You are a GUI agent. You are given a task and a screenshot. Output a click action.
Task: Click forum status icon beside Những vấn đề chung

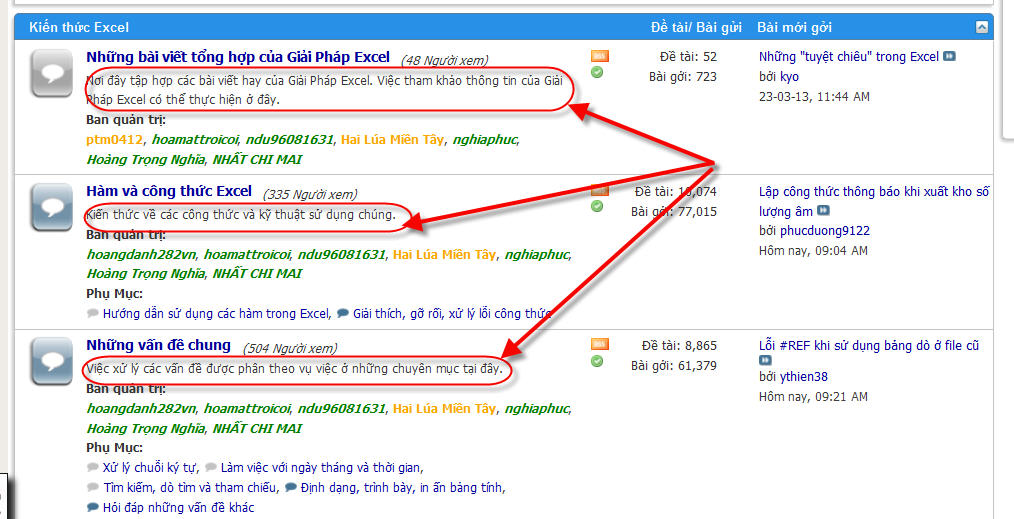52,361
